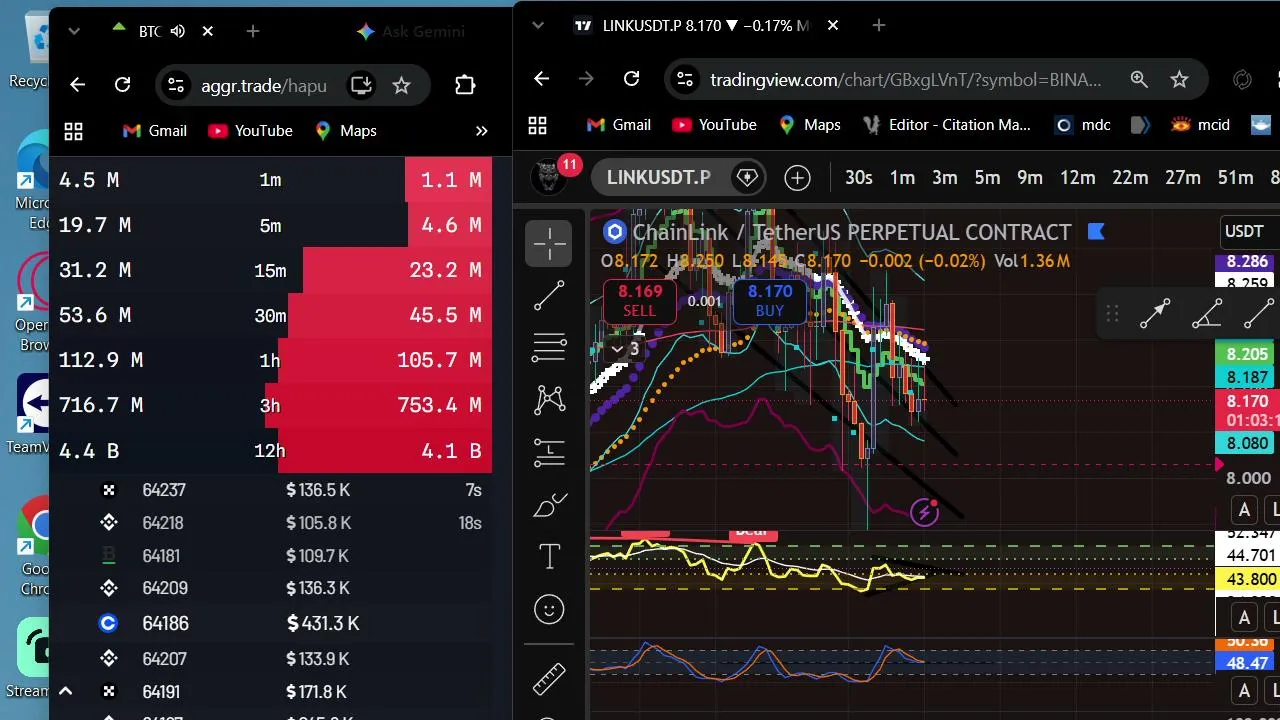The width and height of the screenshot is (1280, 720).
Task: Open the mdc bookmark
Action: tap(1083, 125)
